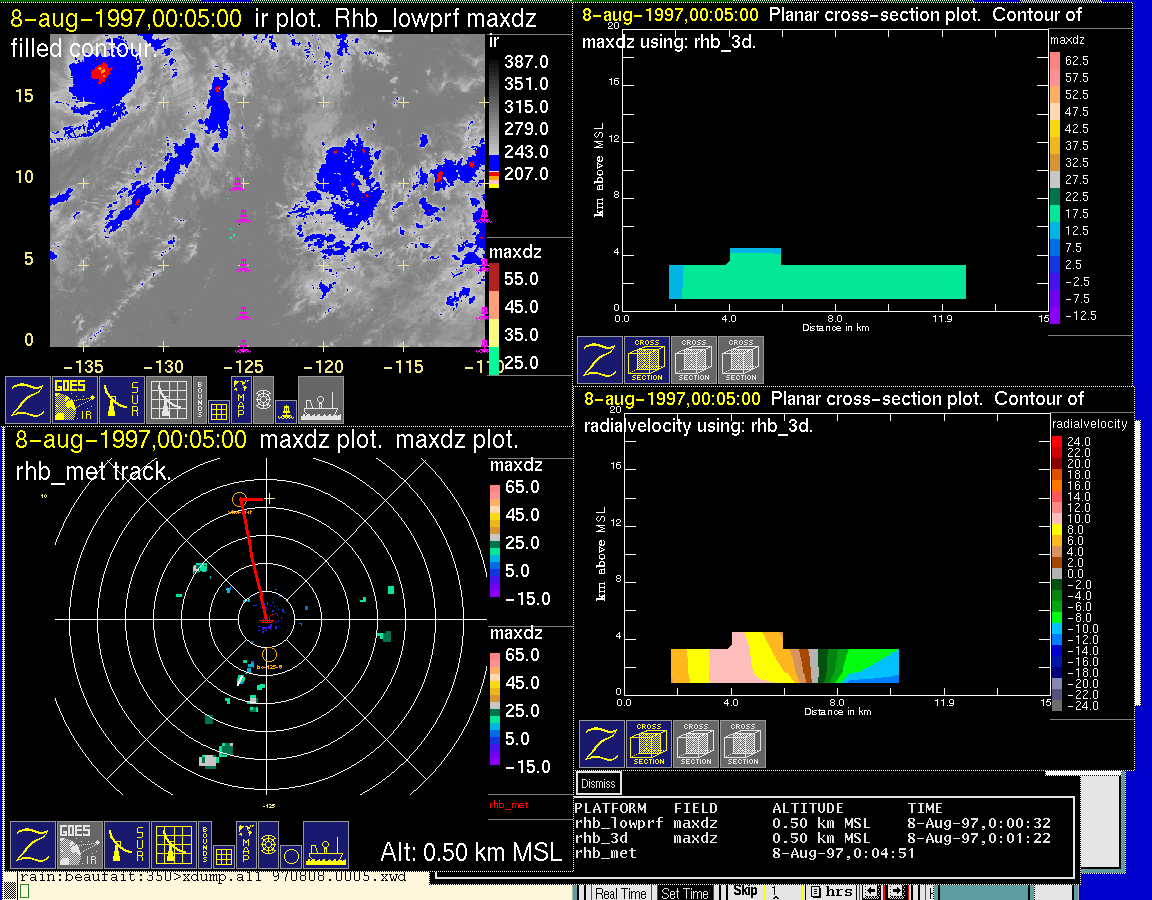Click the radialvelocity color scale bar
The width and height of the screenshot is (1152, 900).
click(x=1059, y=572)
